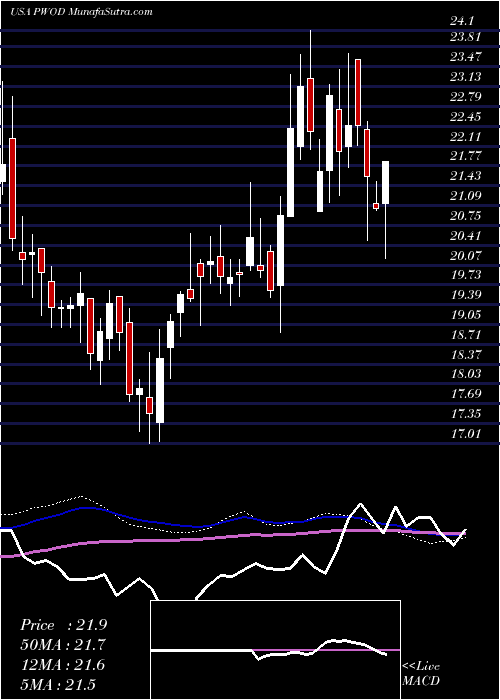Click the 22.11 price axis label
This screenshot has height=700, width=500.
pyautogui.click(x=466, y=136)
